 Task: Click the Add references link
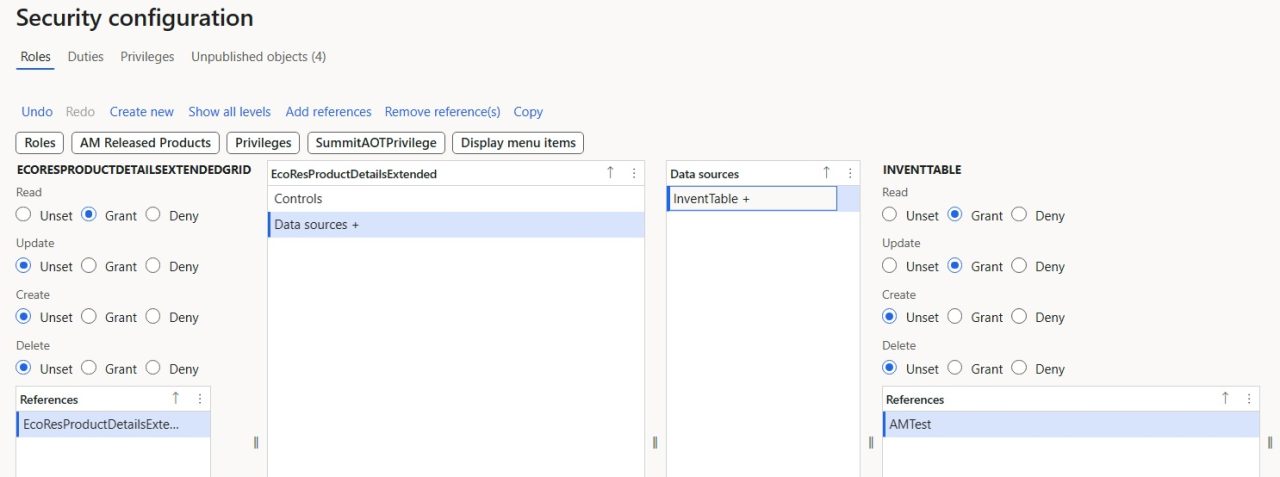(328, 112)
